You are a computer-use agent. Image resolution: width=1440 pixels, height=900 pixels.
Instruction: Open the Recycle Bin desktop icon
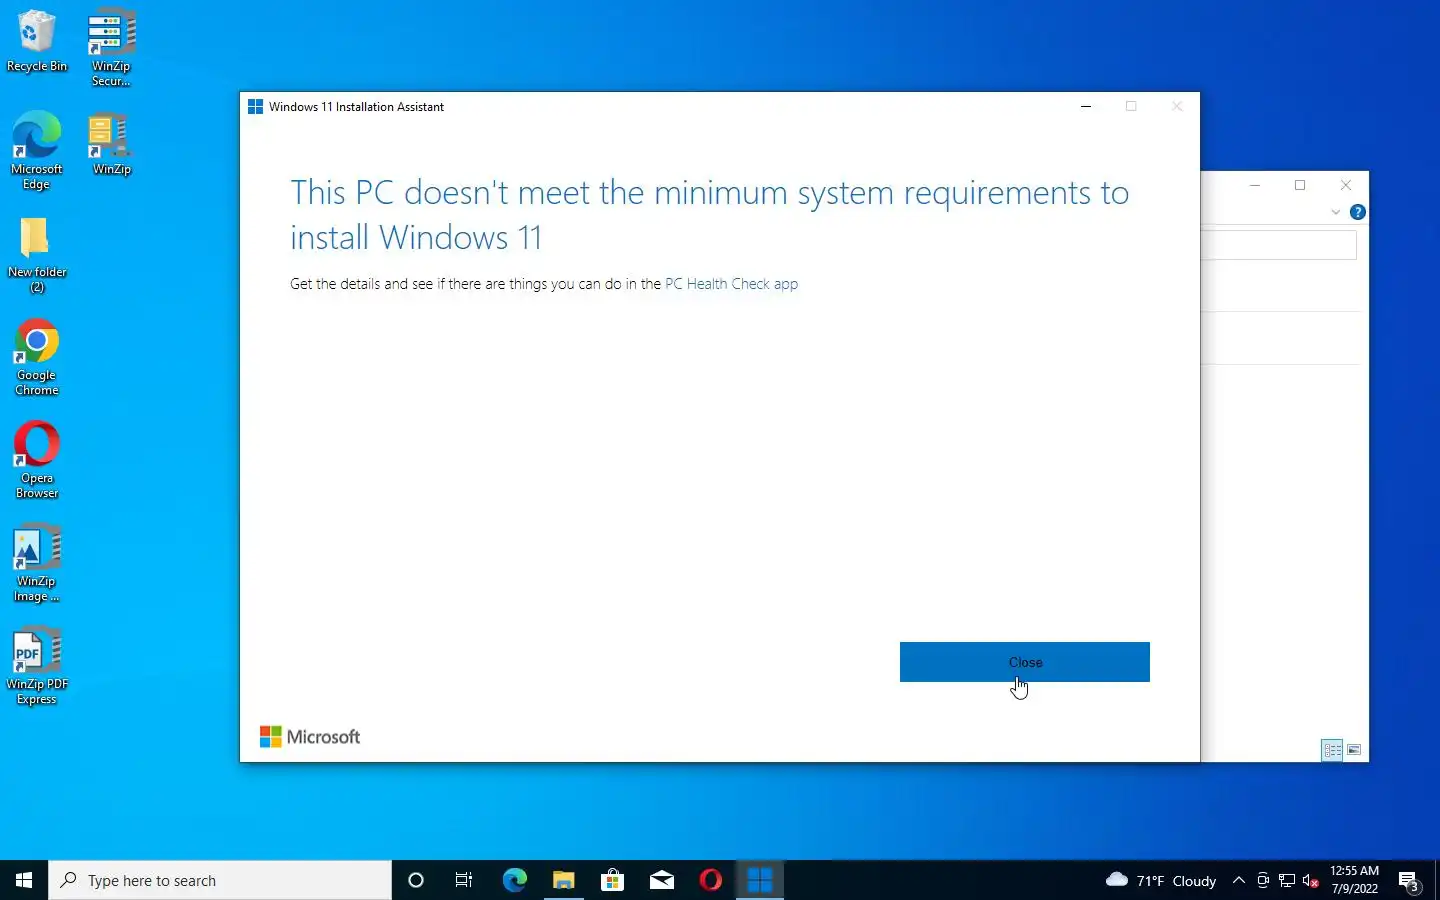point(37,40)
